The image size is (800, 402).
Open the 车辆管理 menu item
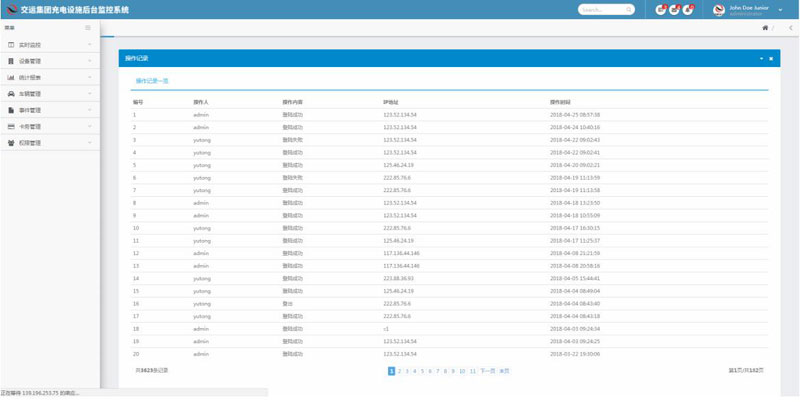tap(50, 94)
